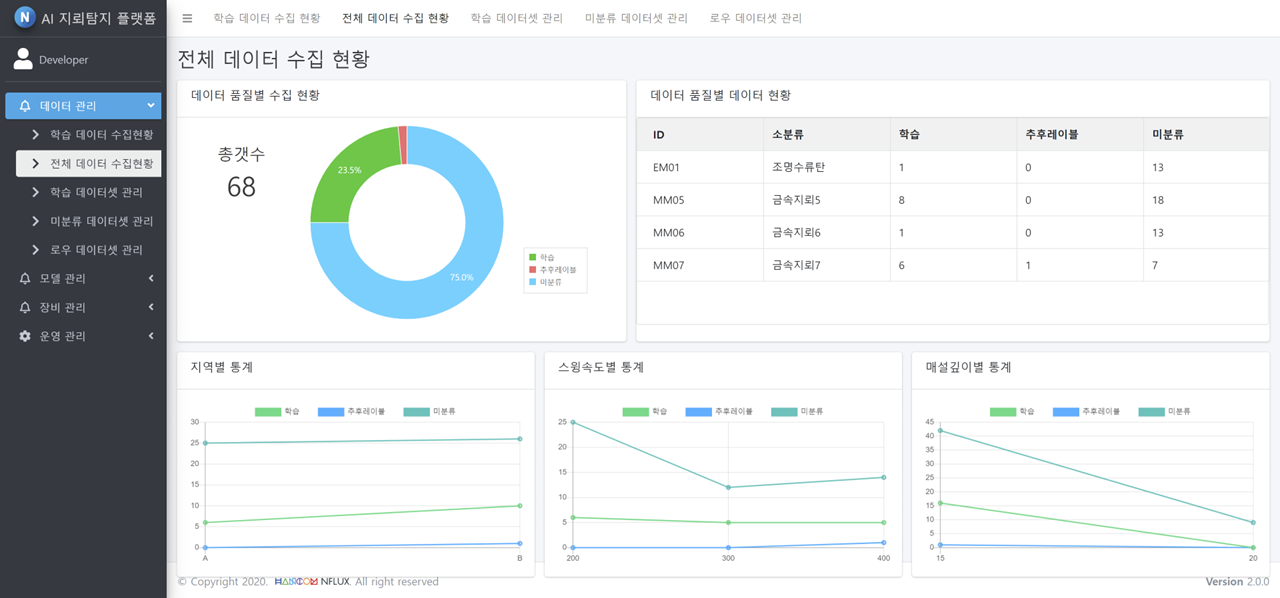
Task: Click the small red donut segment
Action: 402,145
